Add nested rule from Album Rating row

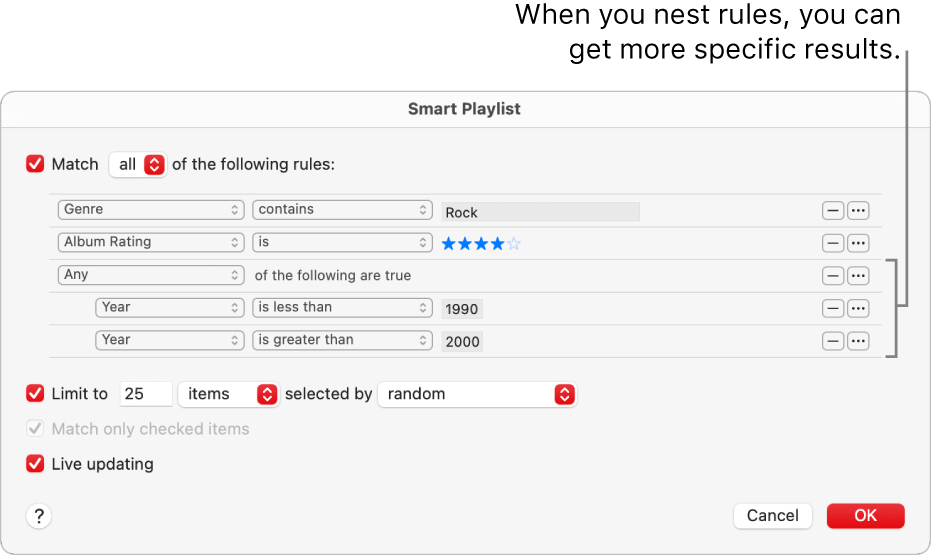coord(858,243)
